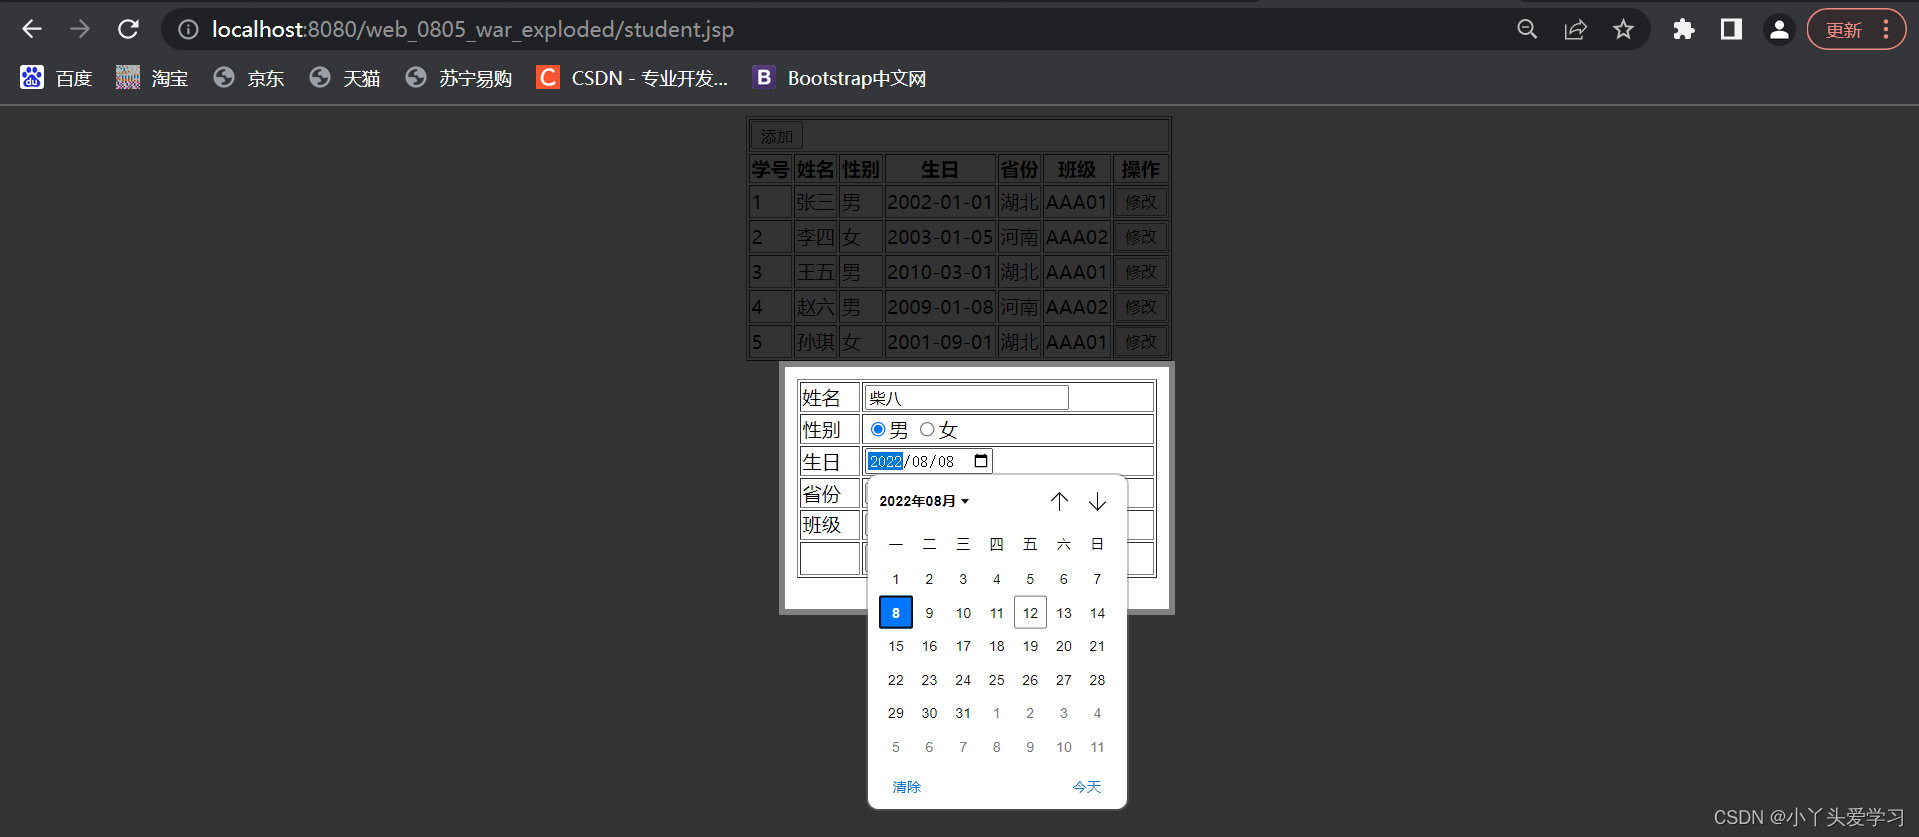Expand the 2022年08月 month dropdown

pos(924,501)
